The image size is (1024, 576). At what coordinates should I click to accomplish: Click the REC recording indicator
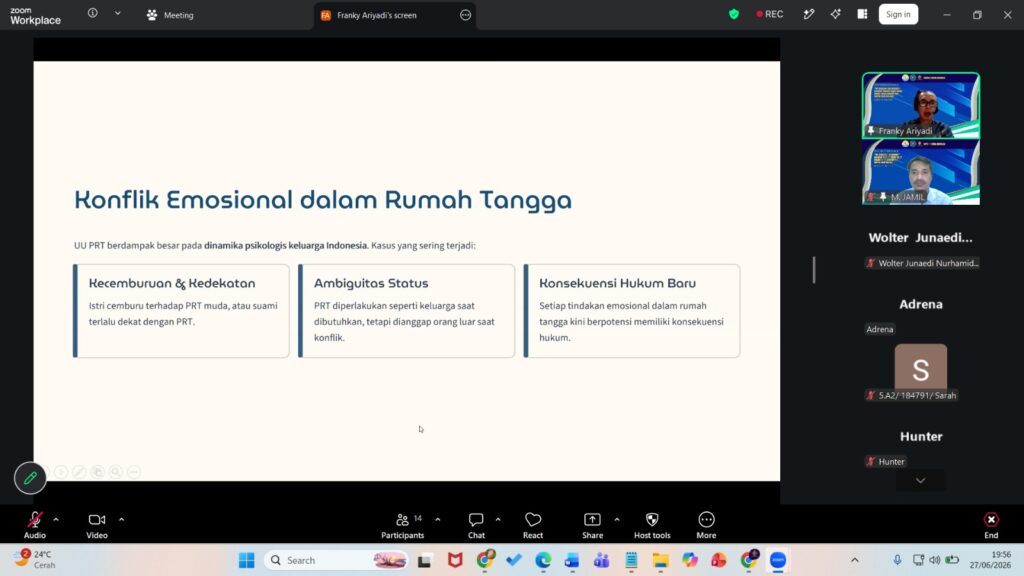[770, 14]
